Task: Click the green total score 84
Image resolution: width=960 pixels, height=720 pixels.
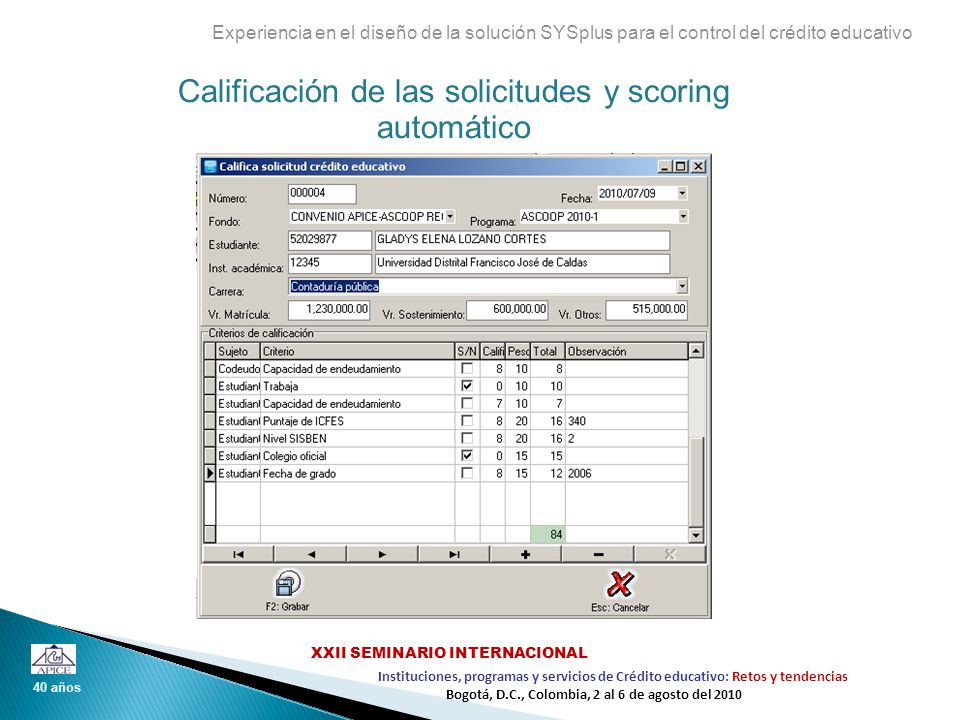Action: pyautogui.click(x=547, y=534)
